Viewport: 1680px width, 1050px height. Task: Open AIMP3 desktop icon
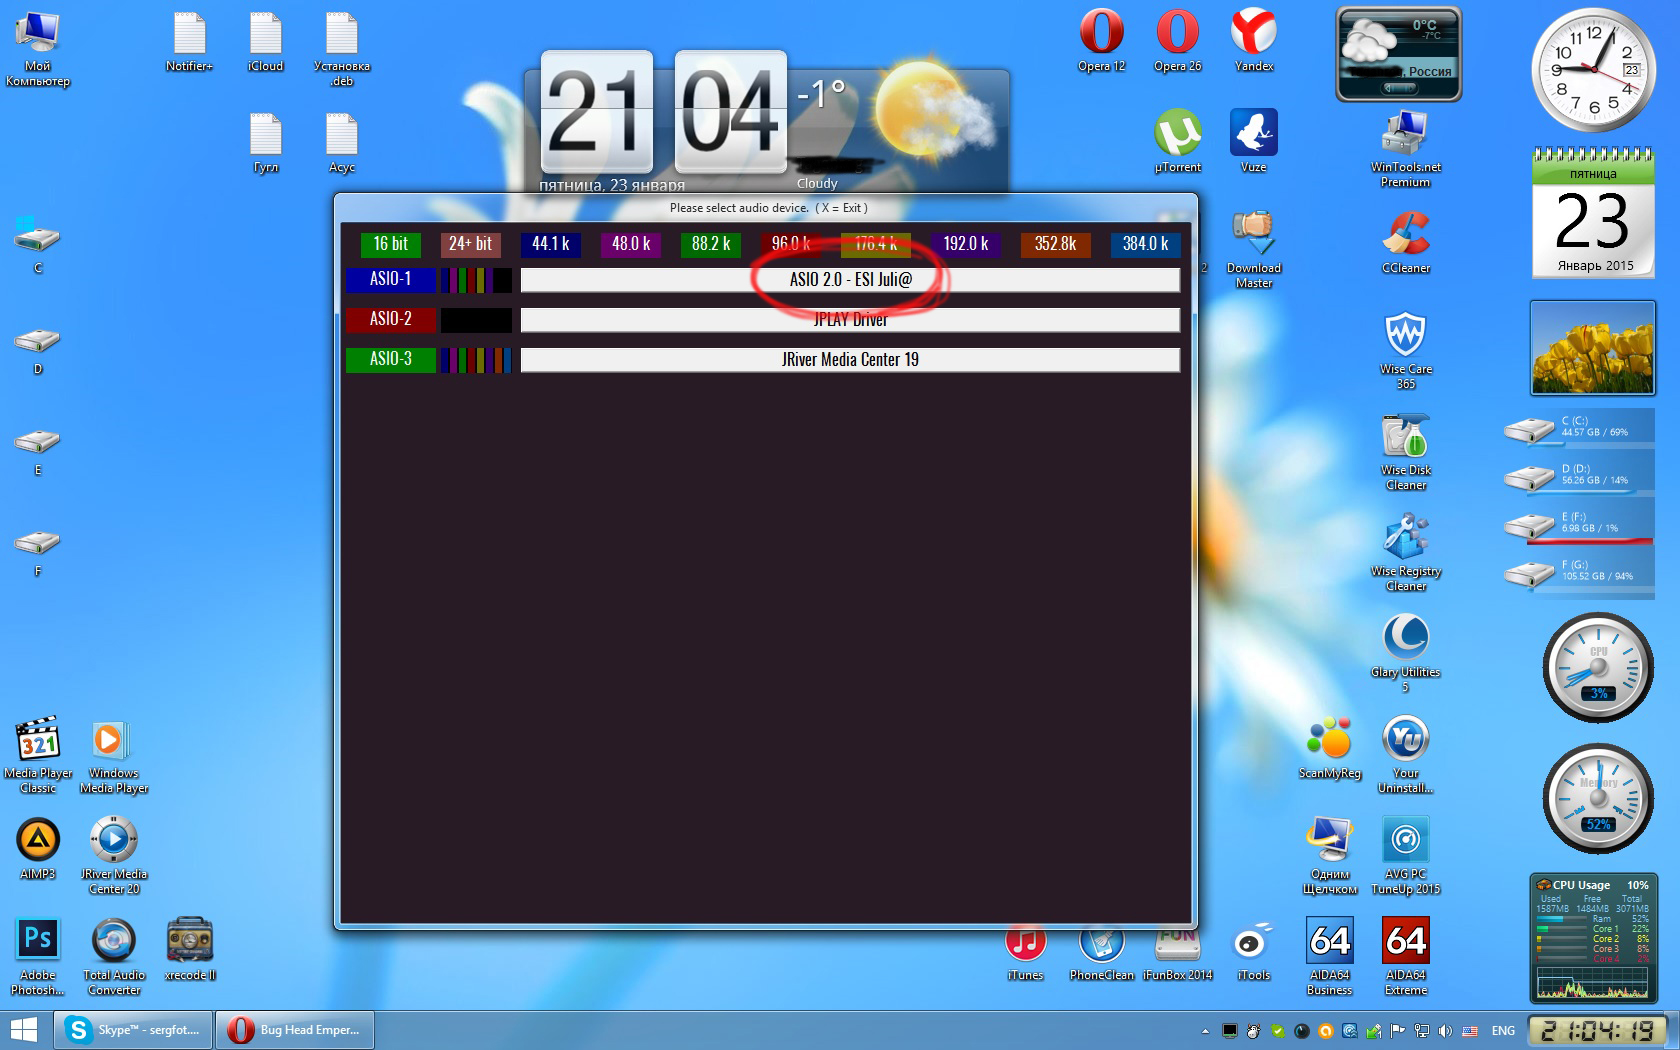[x=38, y=848]
